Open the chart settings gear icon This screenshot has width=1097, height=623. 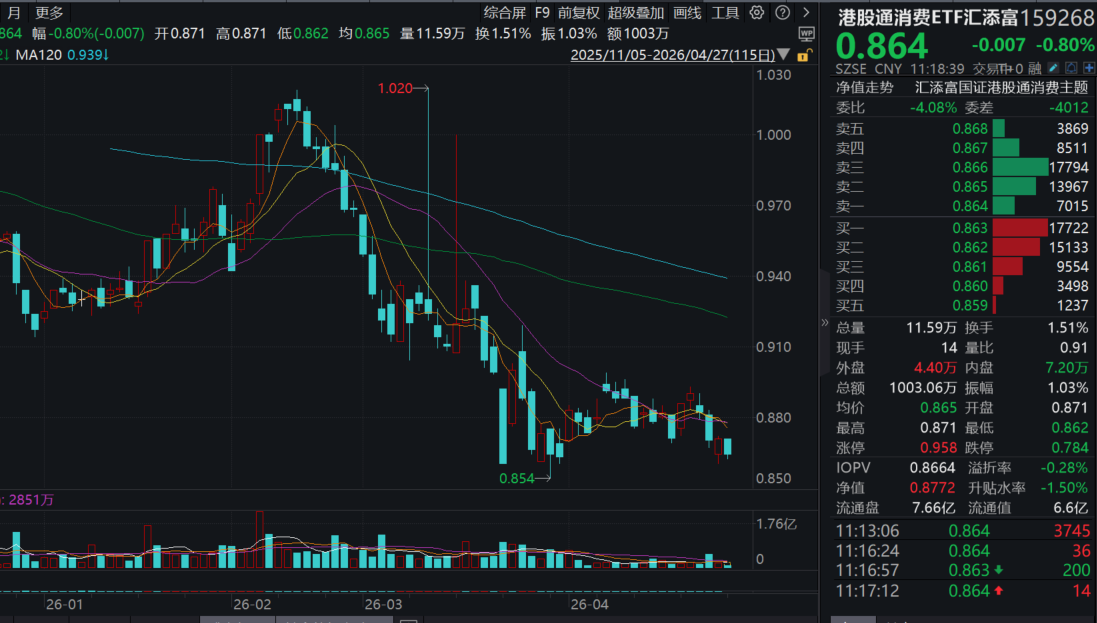(756, 13)
